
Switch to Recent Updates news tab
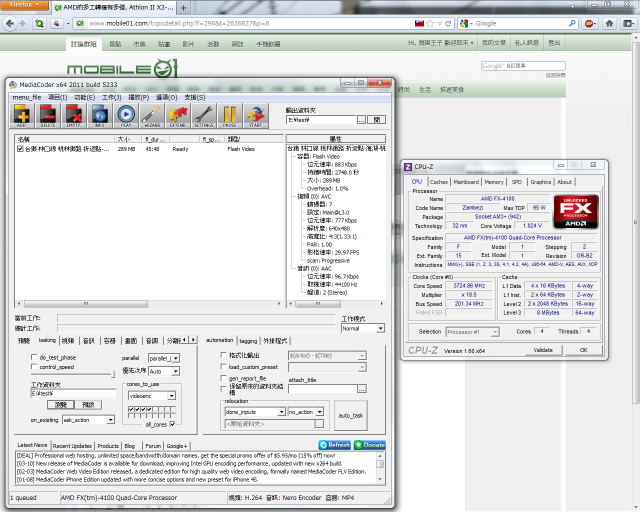click(x=72, y=446)
